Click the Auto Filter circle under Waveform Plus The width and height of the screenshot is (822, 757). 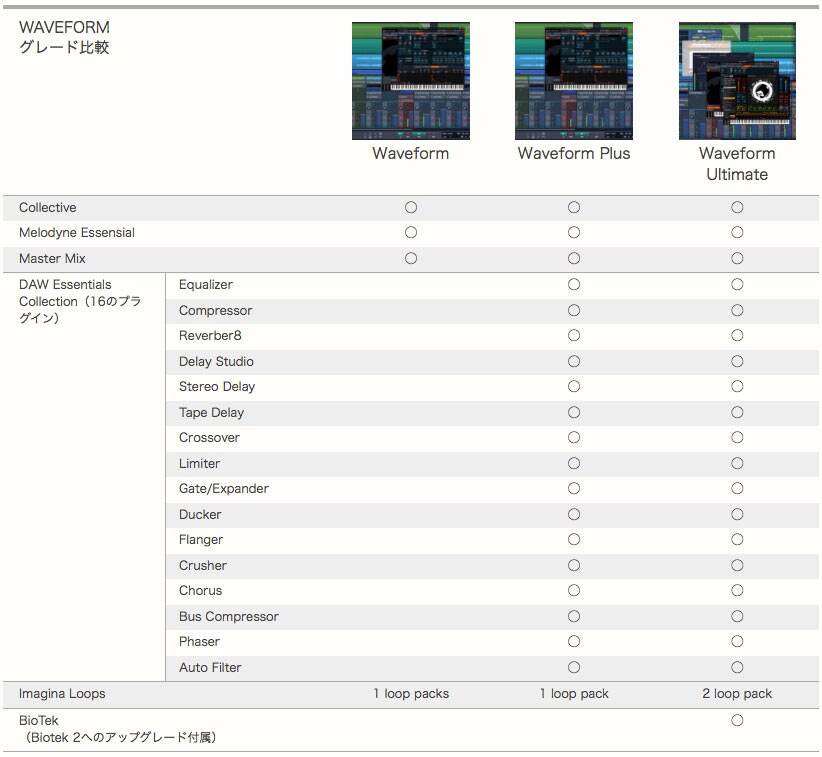(574, 667)
